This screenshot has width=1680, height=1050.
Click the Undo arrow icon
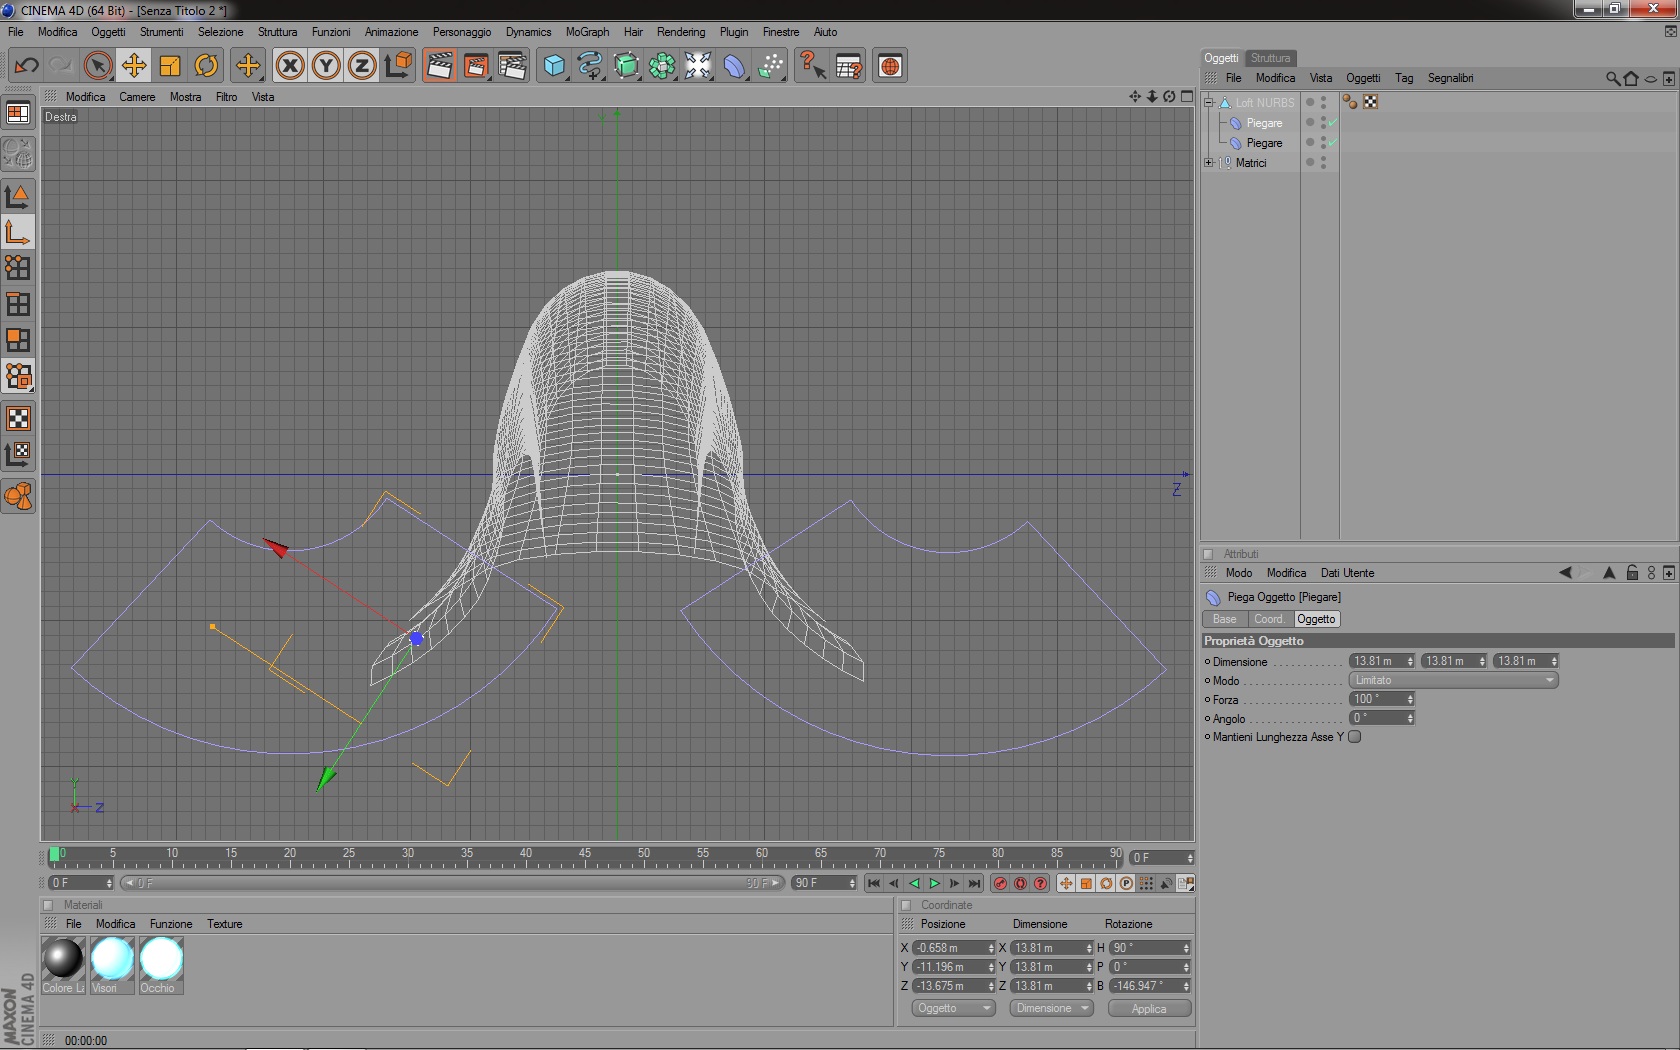26,66
